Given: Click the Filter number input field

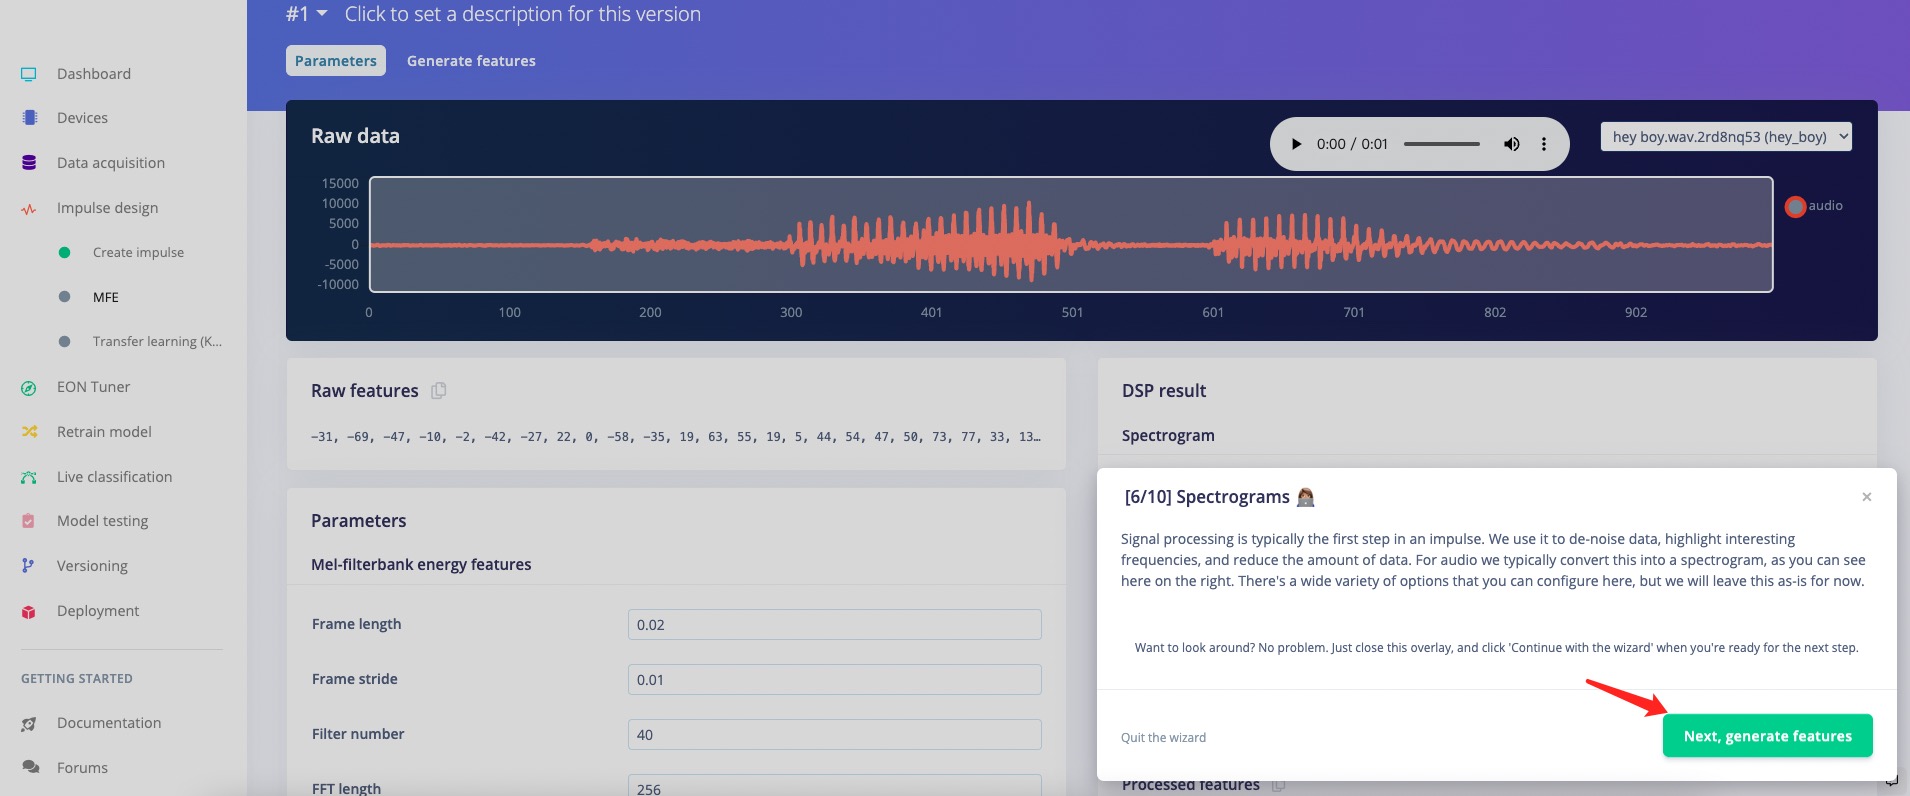Looking at the screenshot, I should 834,735.
